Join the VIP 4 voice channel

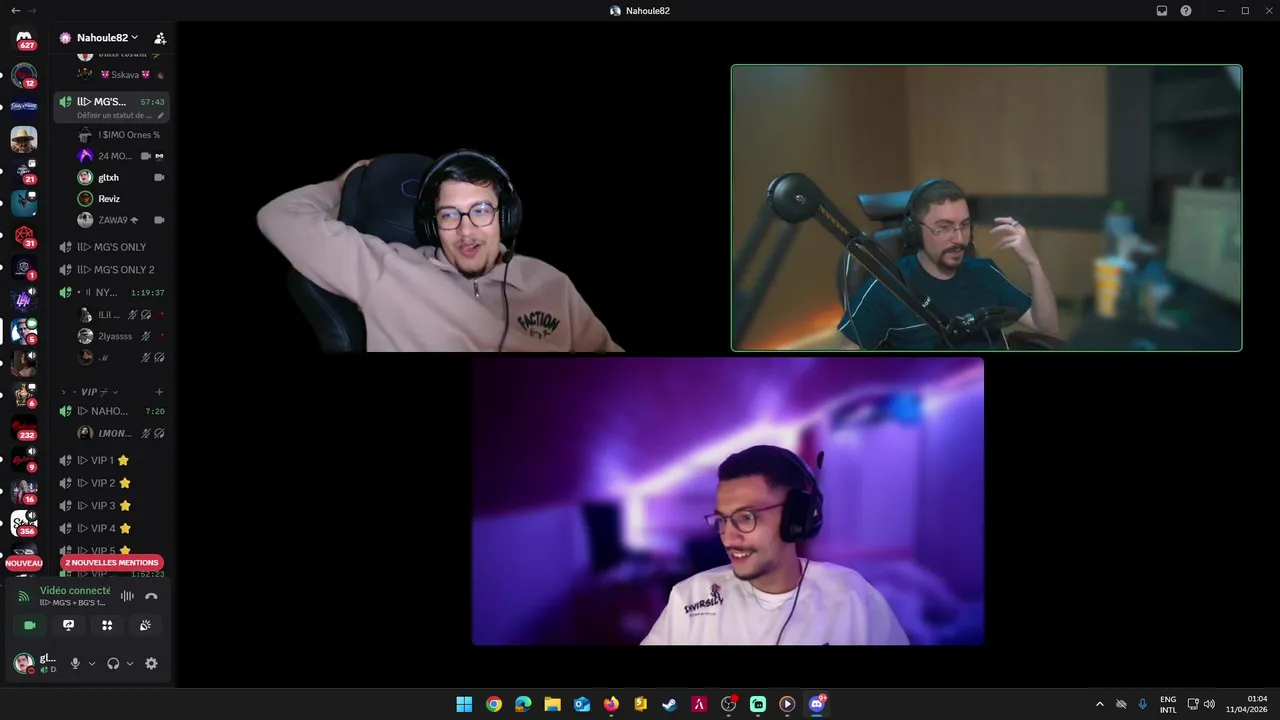click(111, 528)
